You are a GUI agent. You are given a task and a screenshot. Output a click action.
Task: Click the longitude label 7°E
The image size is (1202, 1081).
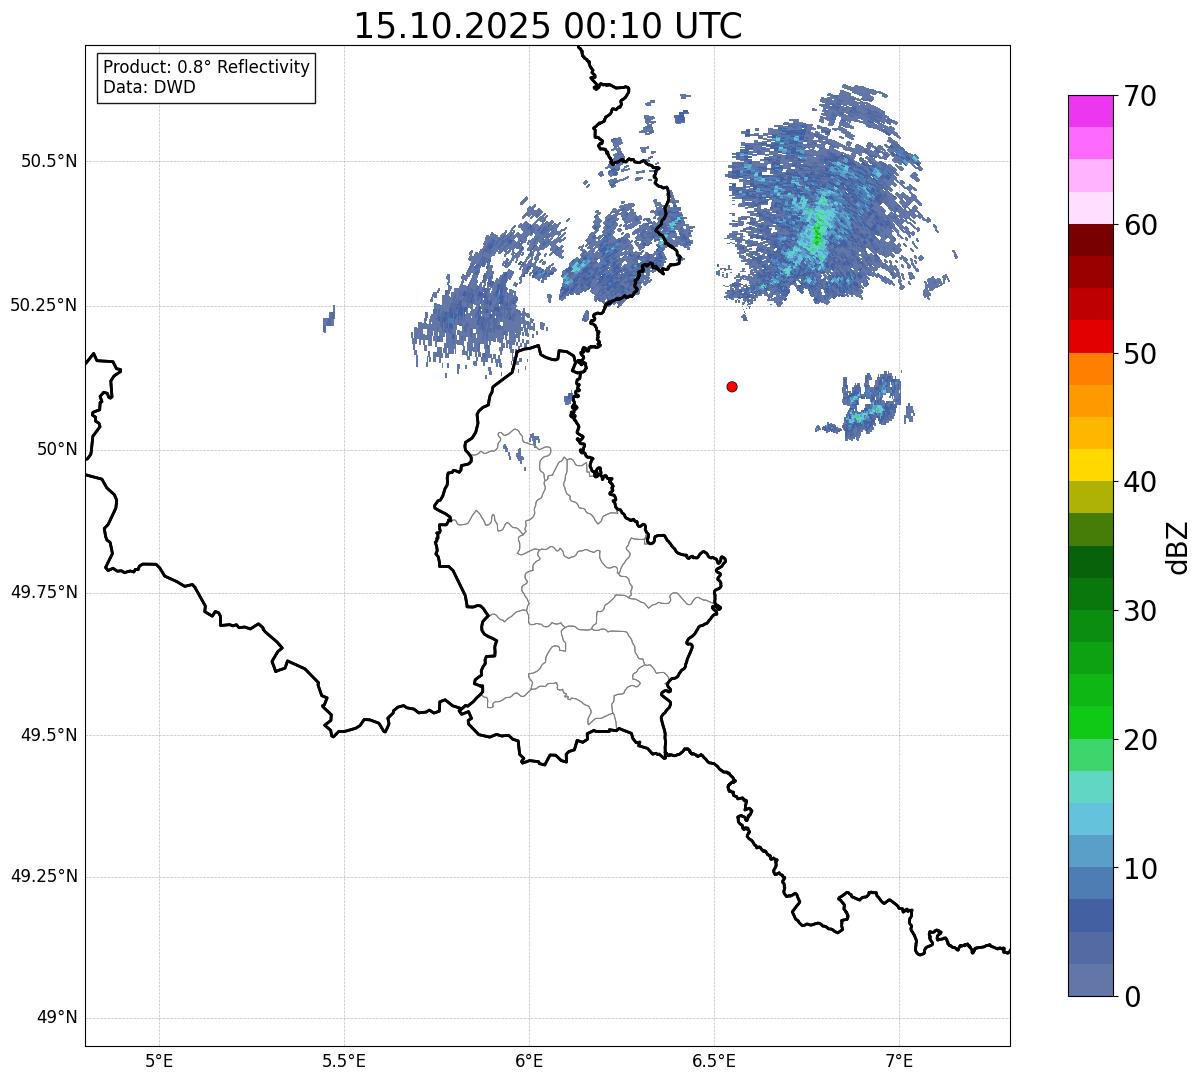(x=899, y=1061)
